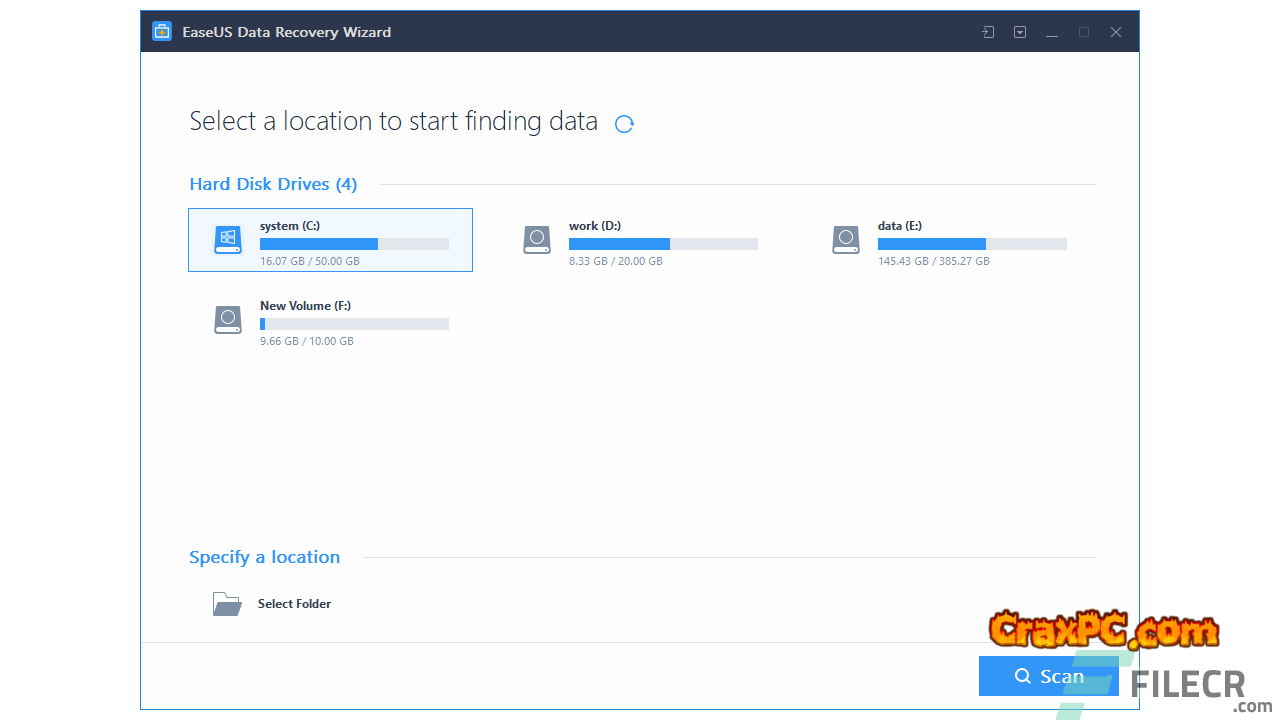The height and width of the screenshot is (720, 1280).
Task: Click the sign-in icon in title bar
Action: coord(988,32)
